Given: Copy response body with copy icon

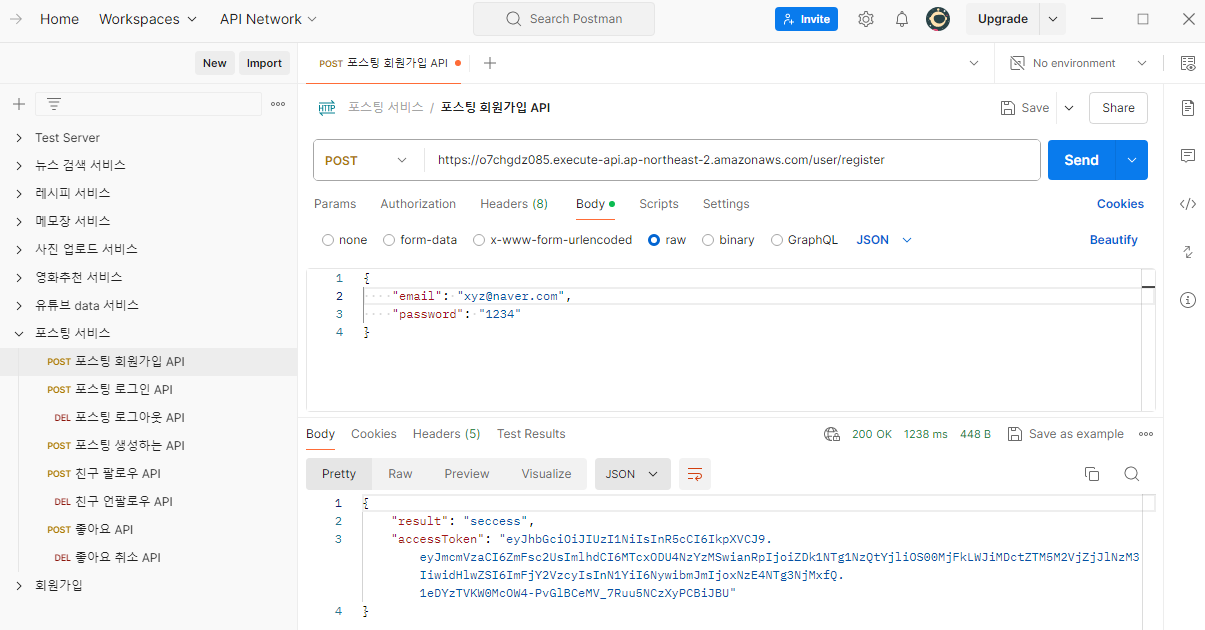Looking at the screenshot, I should [1092, 474].
